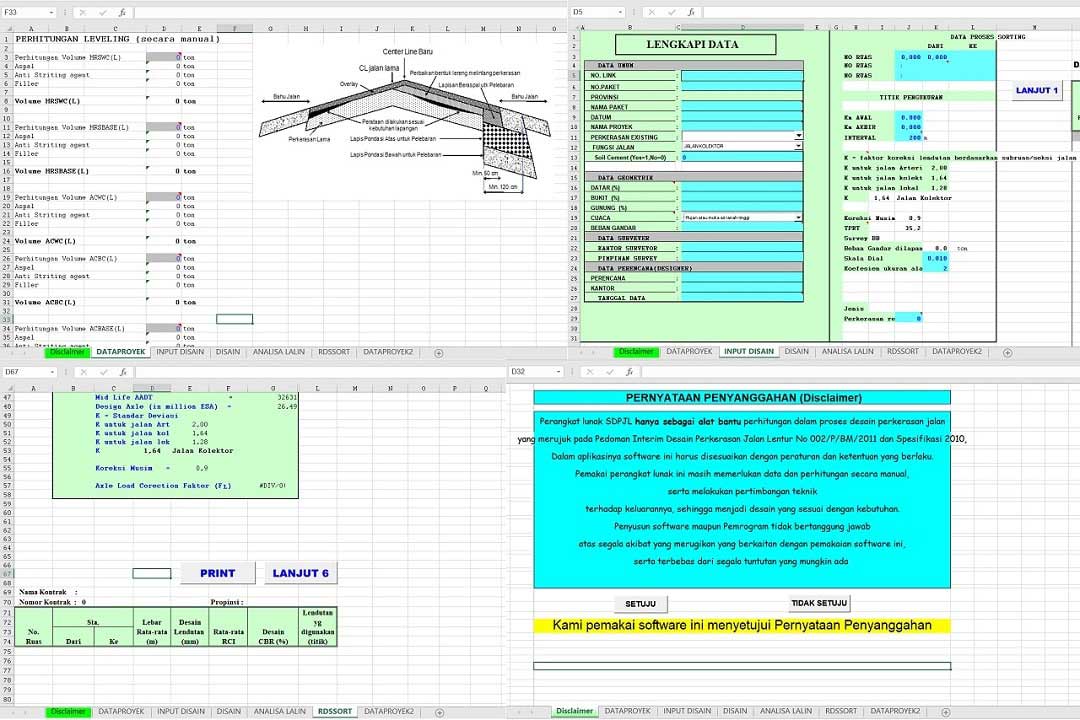Click the SETUJU button
This screenshot has height=720, width=1080.
[641, 604]
